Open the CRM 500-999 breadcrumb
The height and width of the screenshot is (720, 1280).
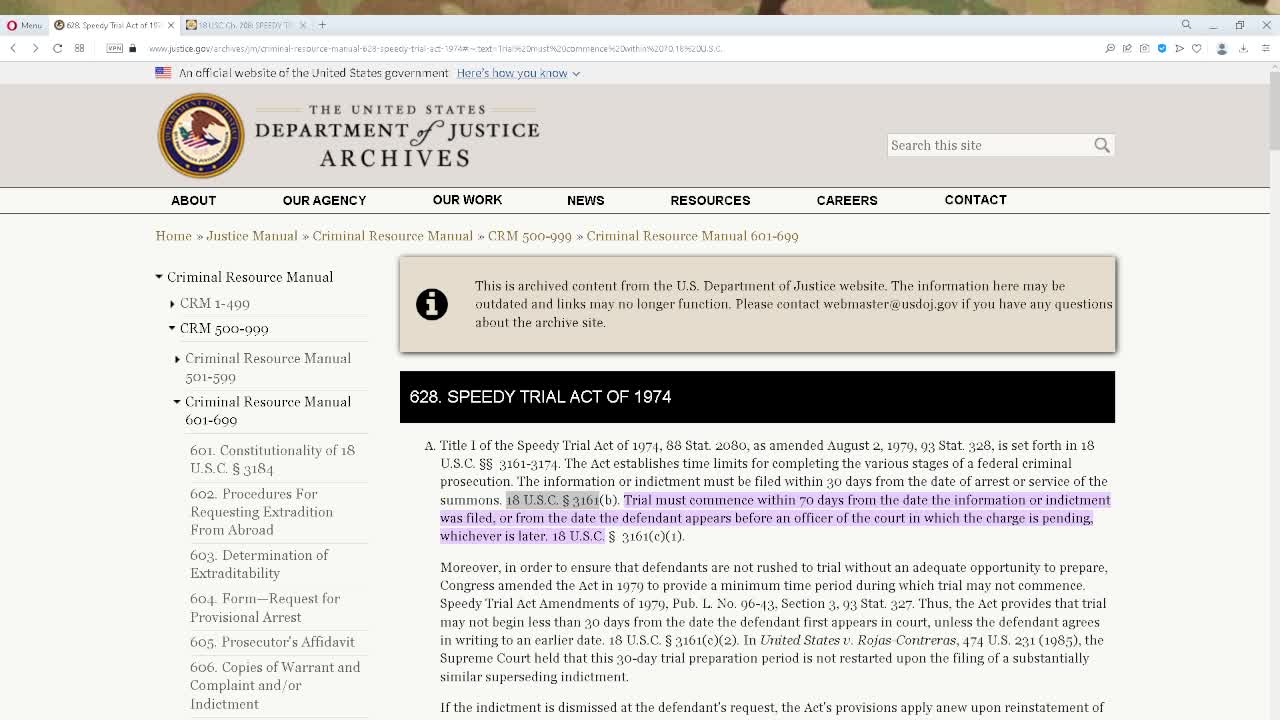click(529, 236)
